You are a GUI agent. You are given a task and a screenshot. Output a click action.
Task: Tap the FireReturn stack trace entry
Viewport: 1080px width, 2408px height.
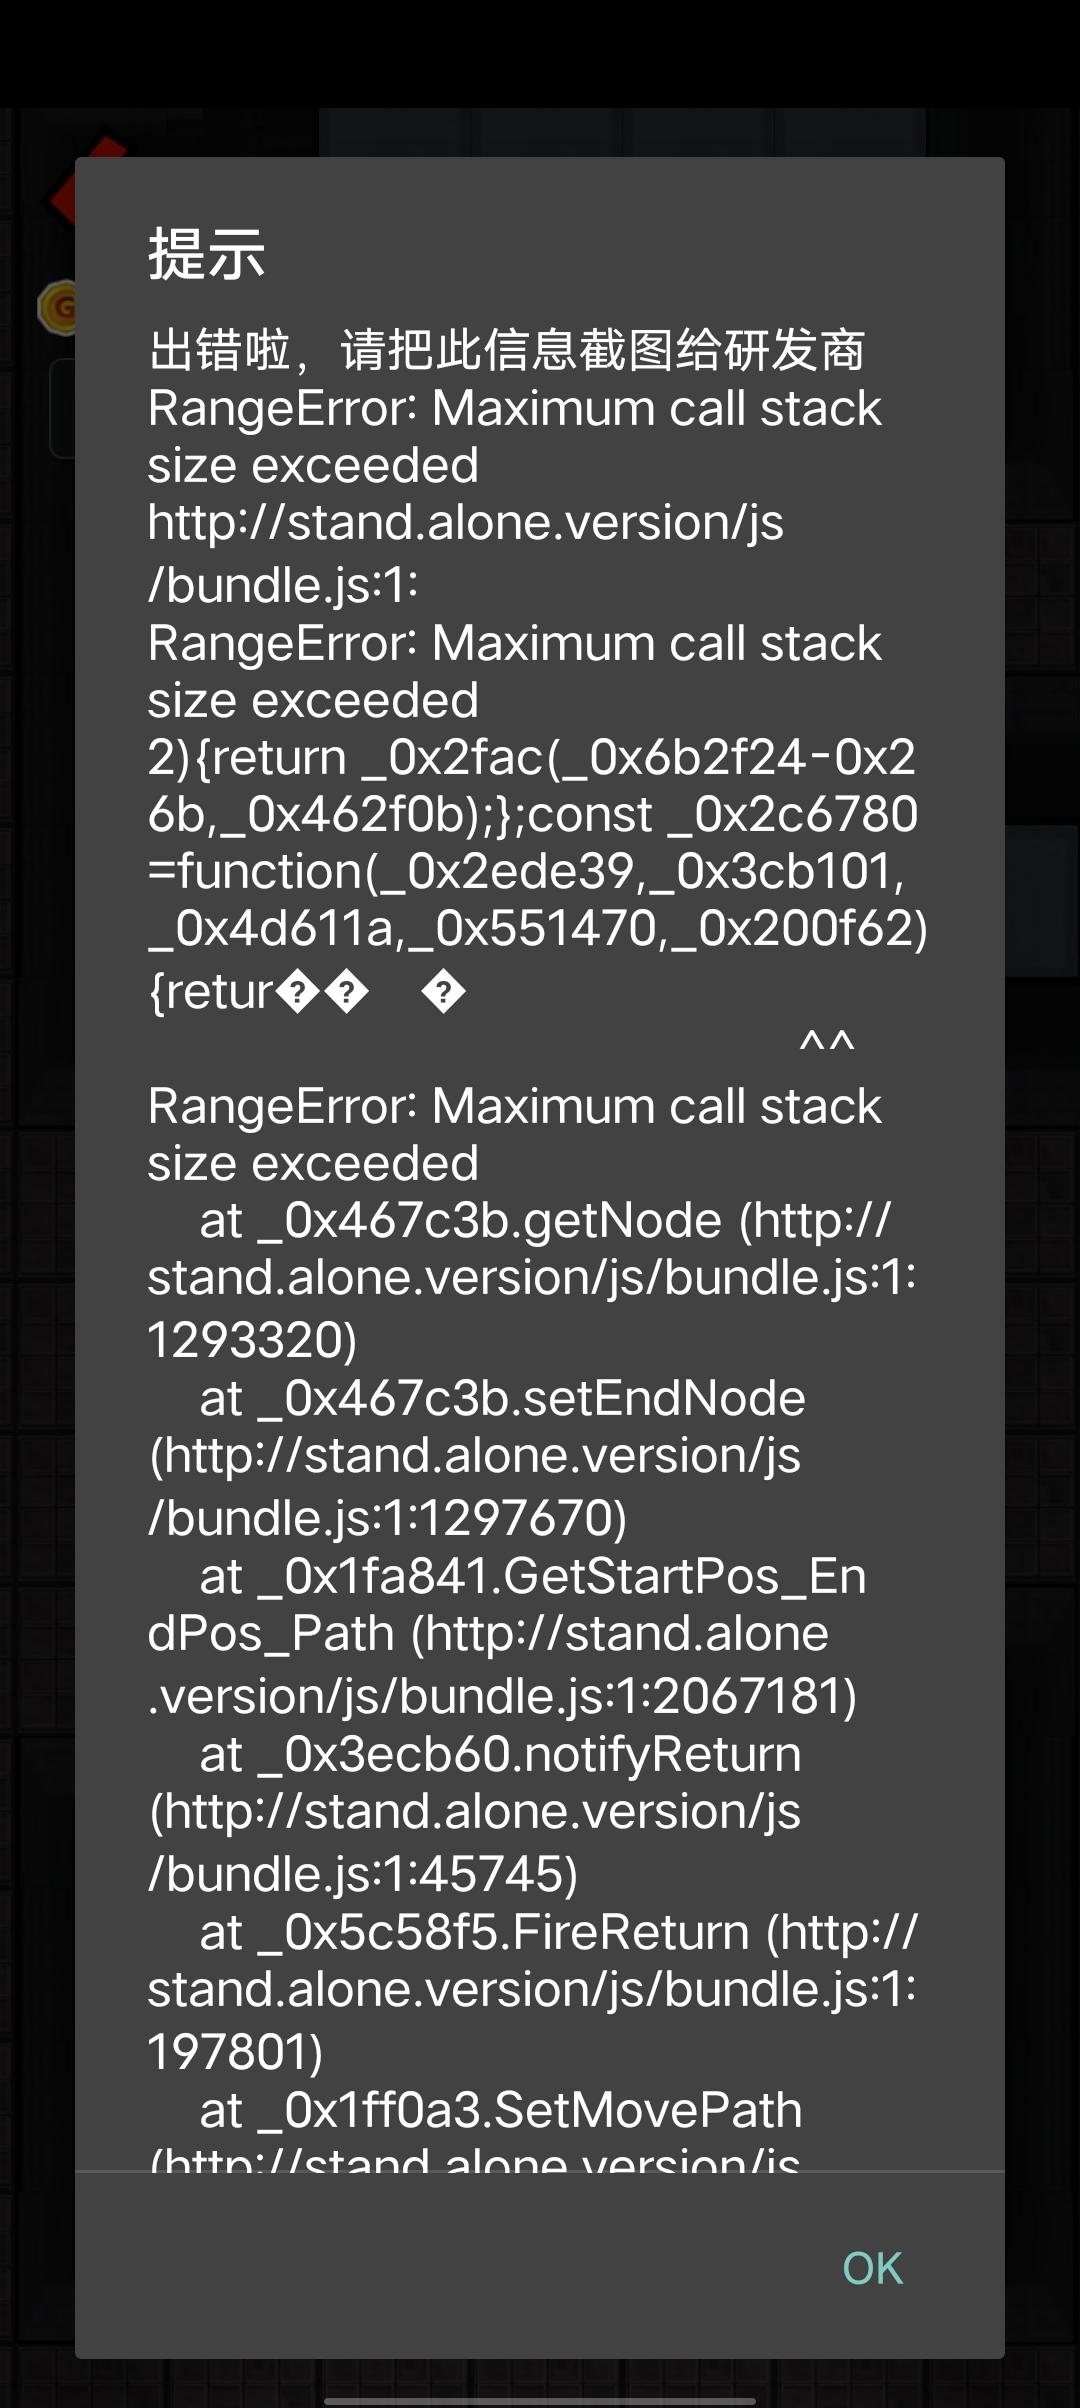[x=557, y=1932]
